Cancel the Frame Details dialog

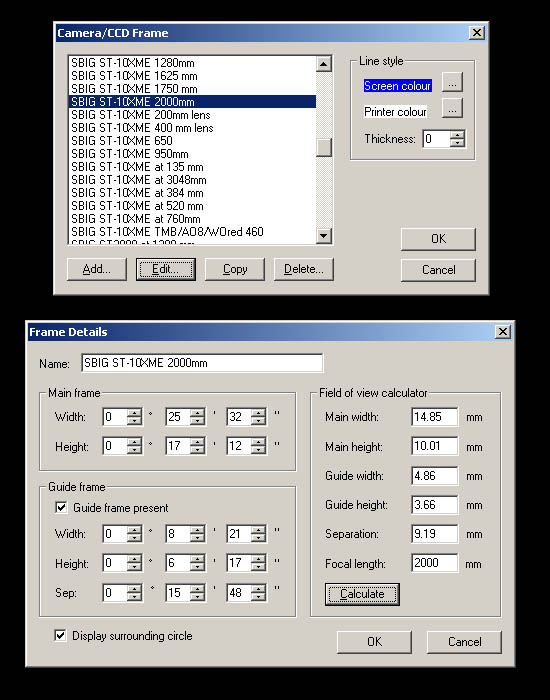[464, 642]
